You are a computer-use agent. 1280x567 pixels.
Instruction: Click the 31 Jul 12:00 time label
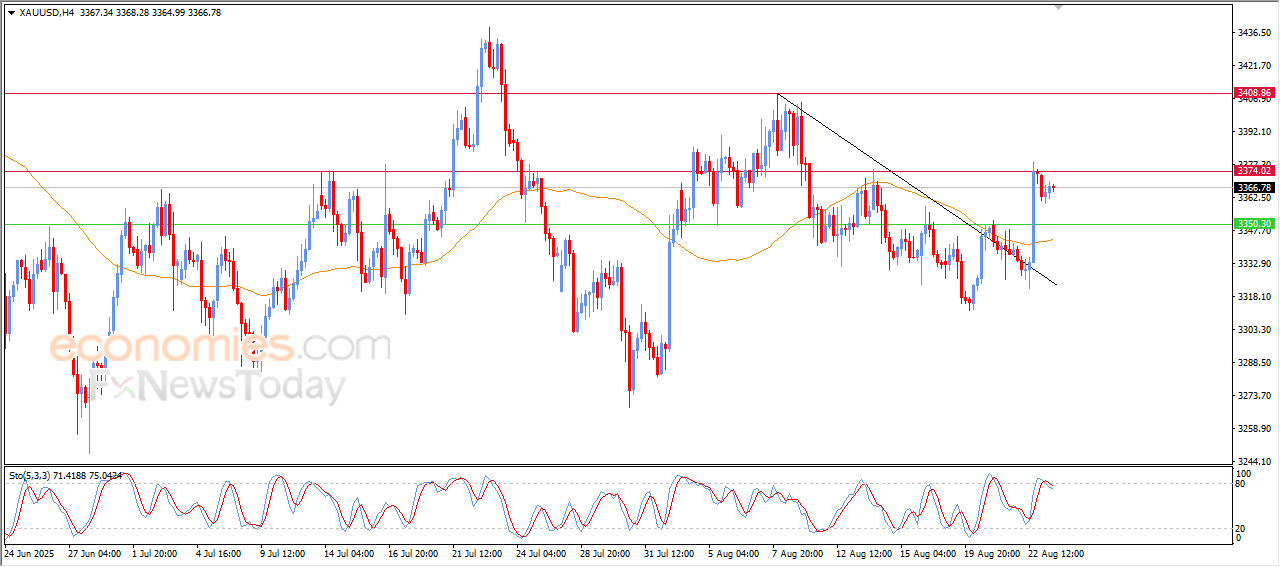[669, 553]
